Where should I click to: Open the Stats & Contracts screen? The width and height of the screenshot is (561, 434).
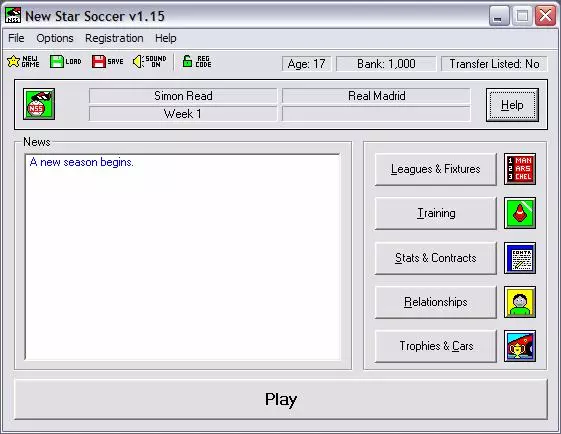(x=435, y=258)
